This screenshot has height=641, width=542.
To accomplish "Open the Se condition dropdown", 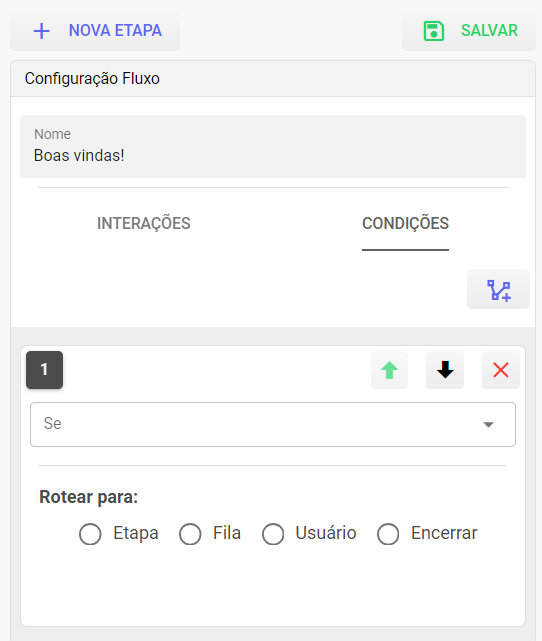I will [273, 424].
